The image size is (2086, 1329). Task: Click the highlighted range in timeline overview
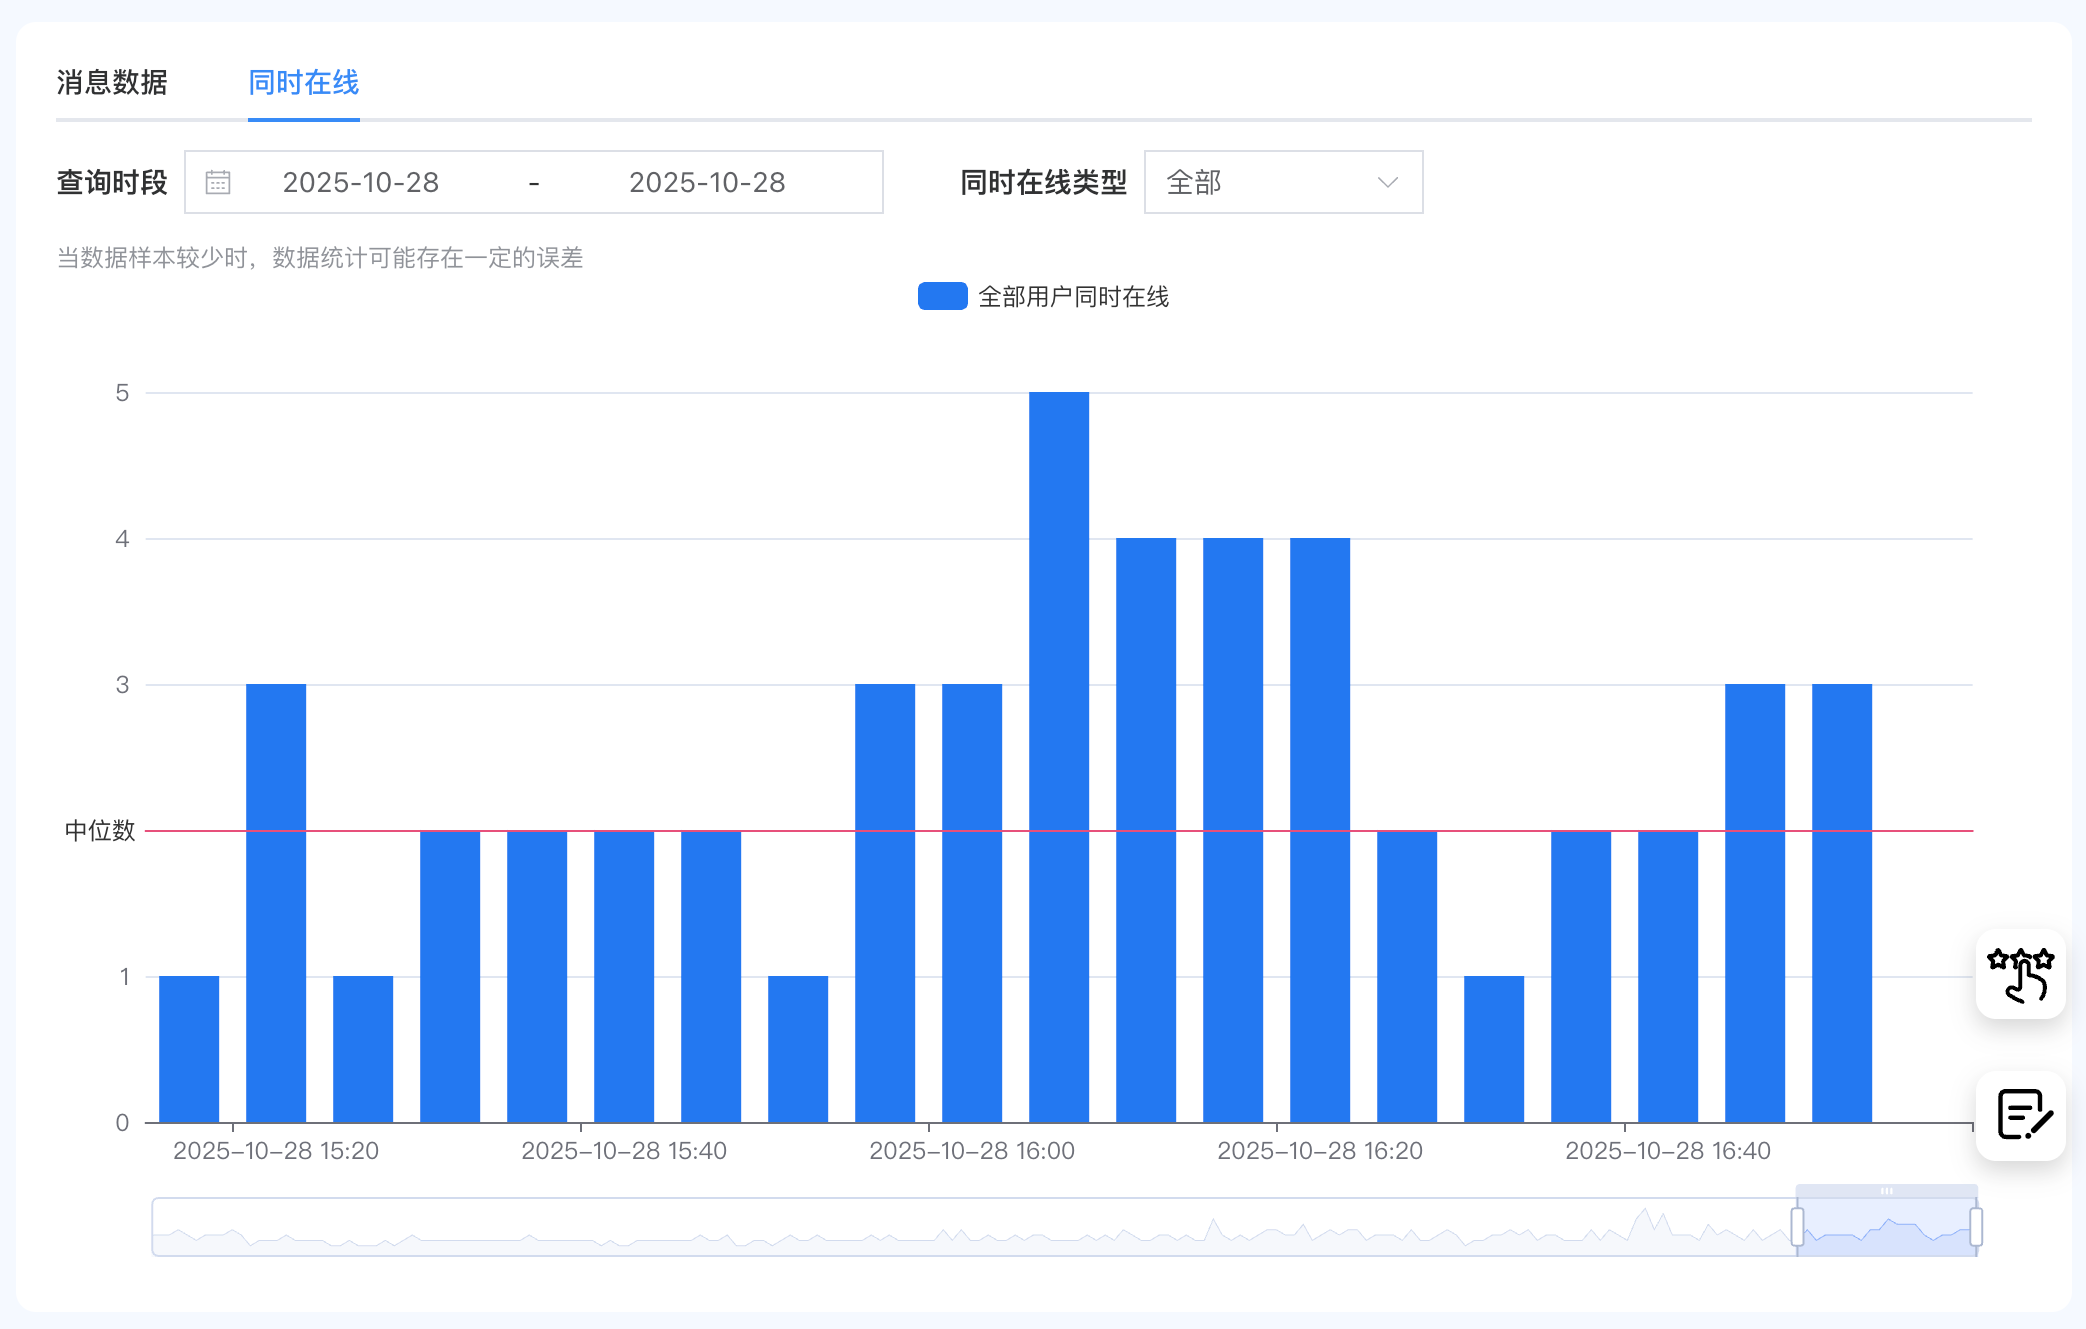1886,1230
